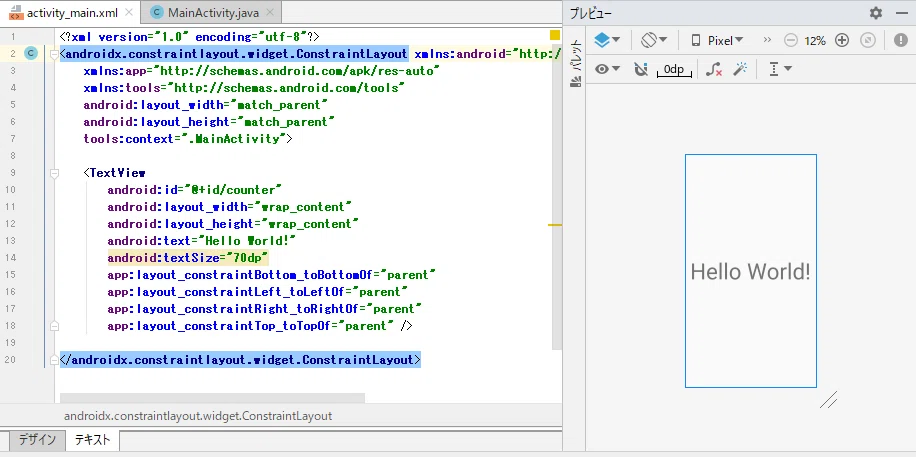Image resolution: width=916 pixels, height=457 pixels.
Task: Clear all constraints icon
Action: click(x=714, y=70)
